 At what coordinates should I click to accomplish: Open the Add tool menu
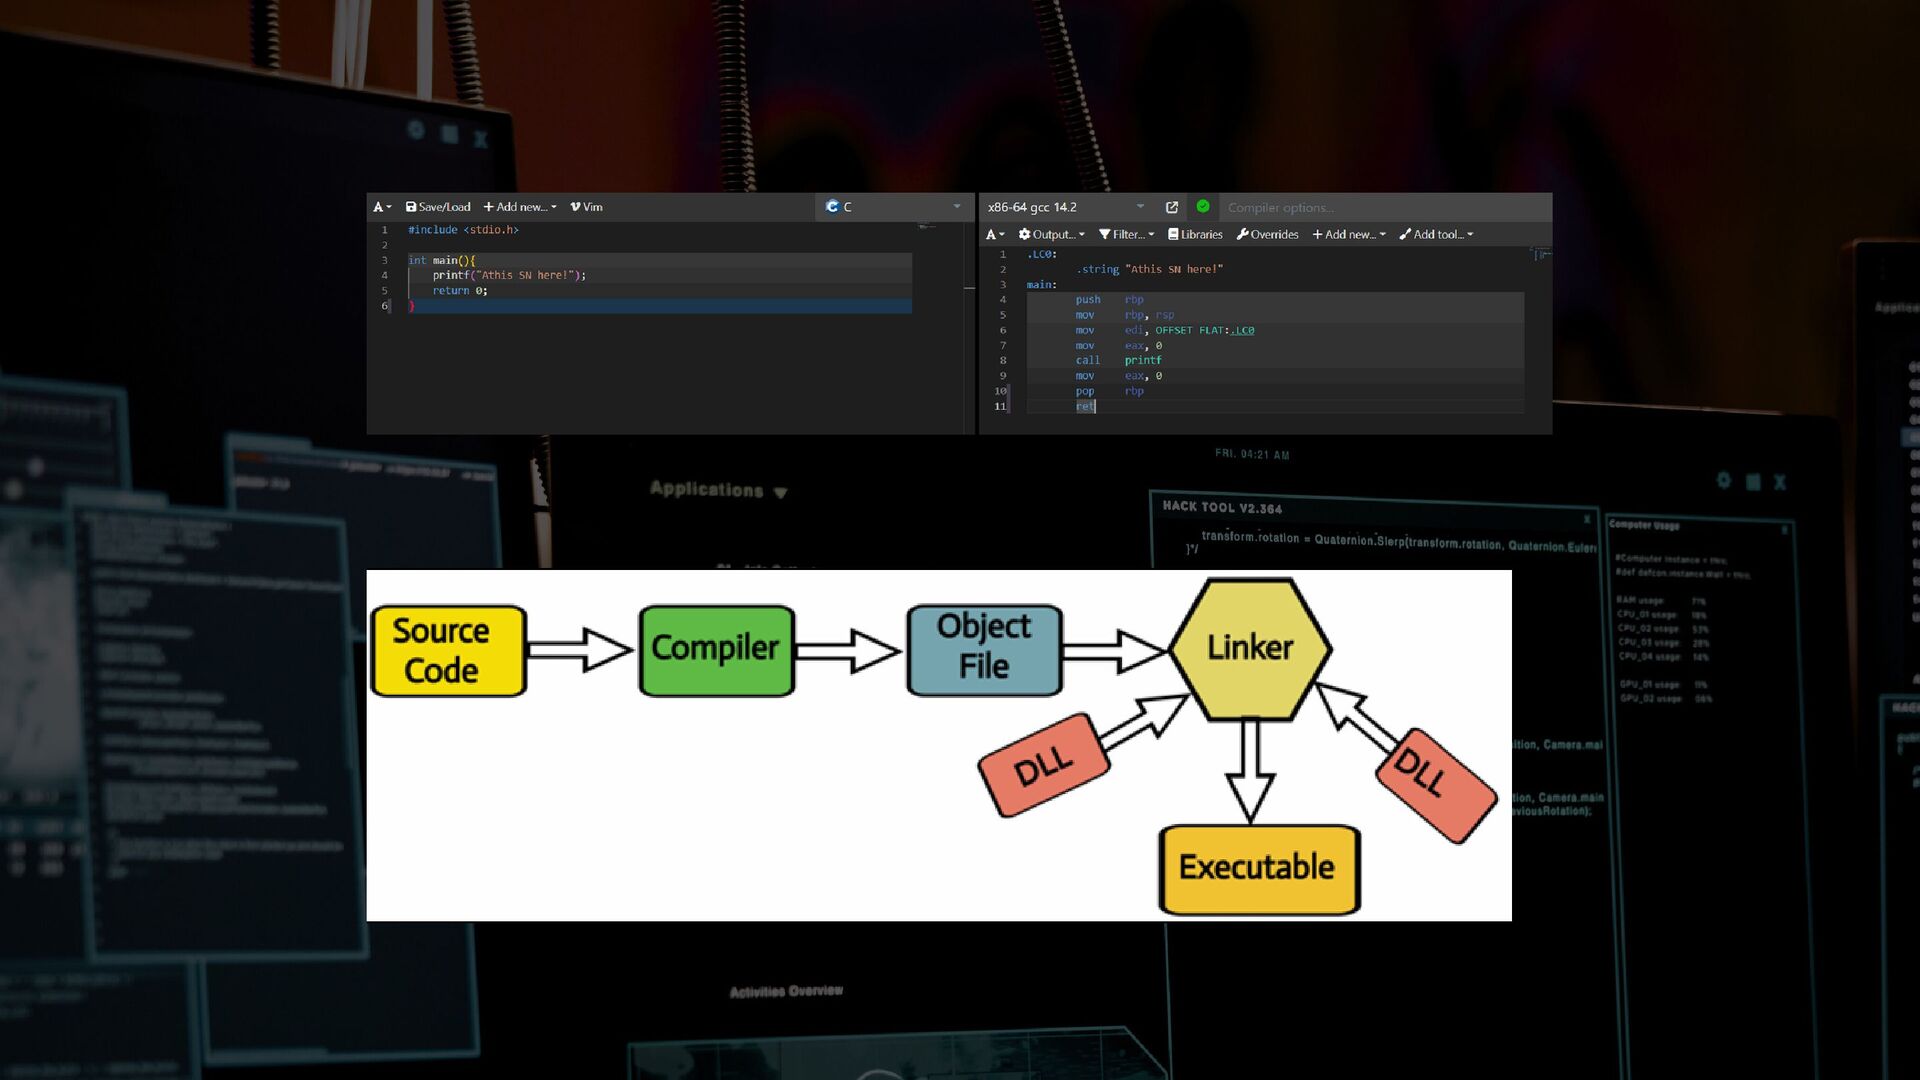click(1436, 234)
